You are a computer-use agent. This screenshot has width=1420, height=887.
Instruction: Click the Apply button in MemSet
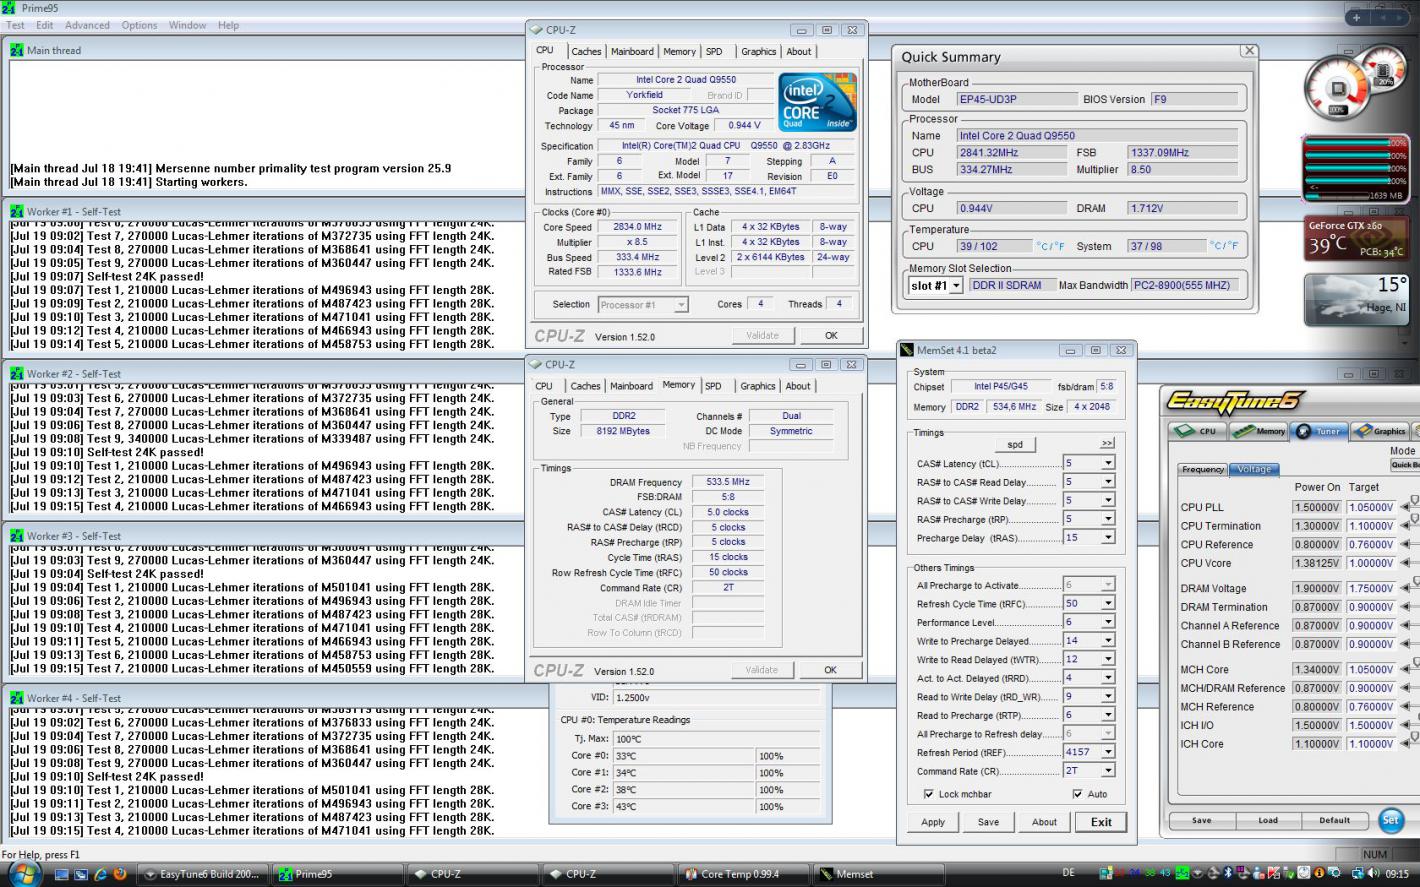[x=932, y=822]
